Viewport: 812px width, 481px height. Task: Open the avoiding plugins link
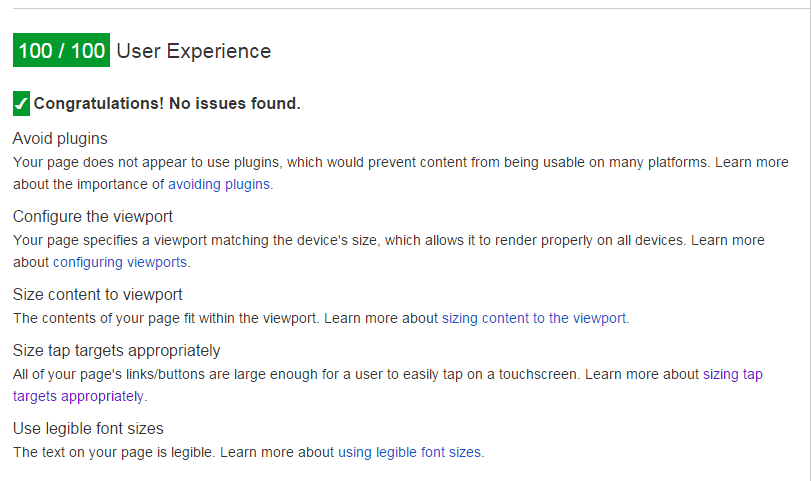click(219, 184)
